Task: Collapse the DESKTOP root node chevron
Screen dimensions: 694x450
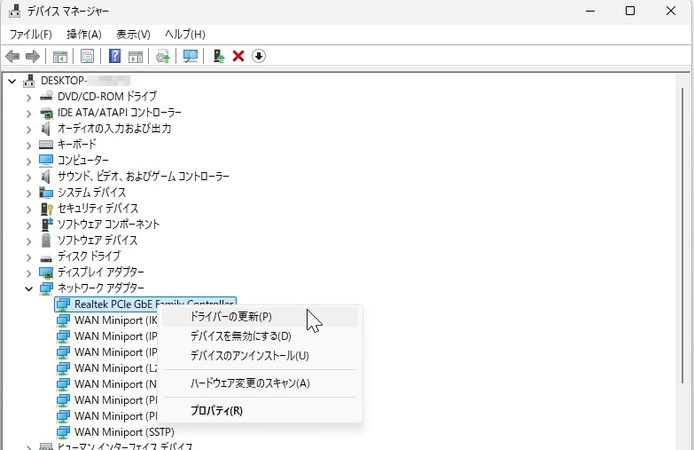Action: point(12,81)
